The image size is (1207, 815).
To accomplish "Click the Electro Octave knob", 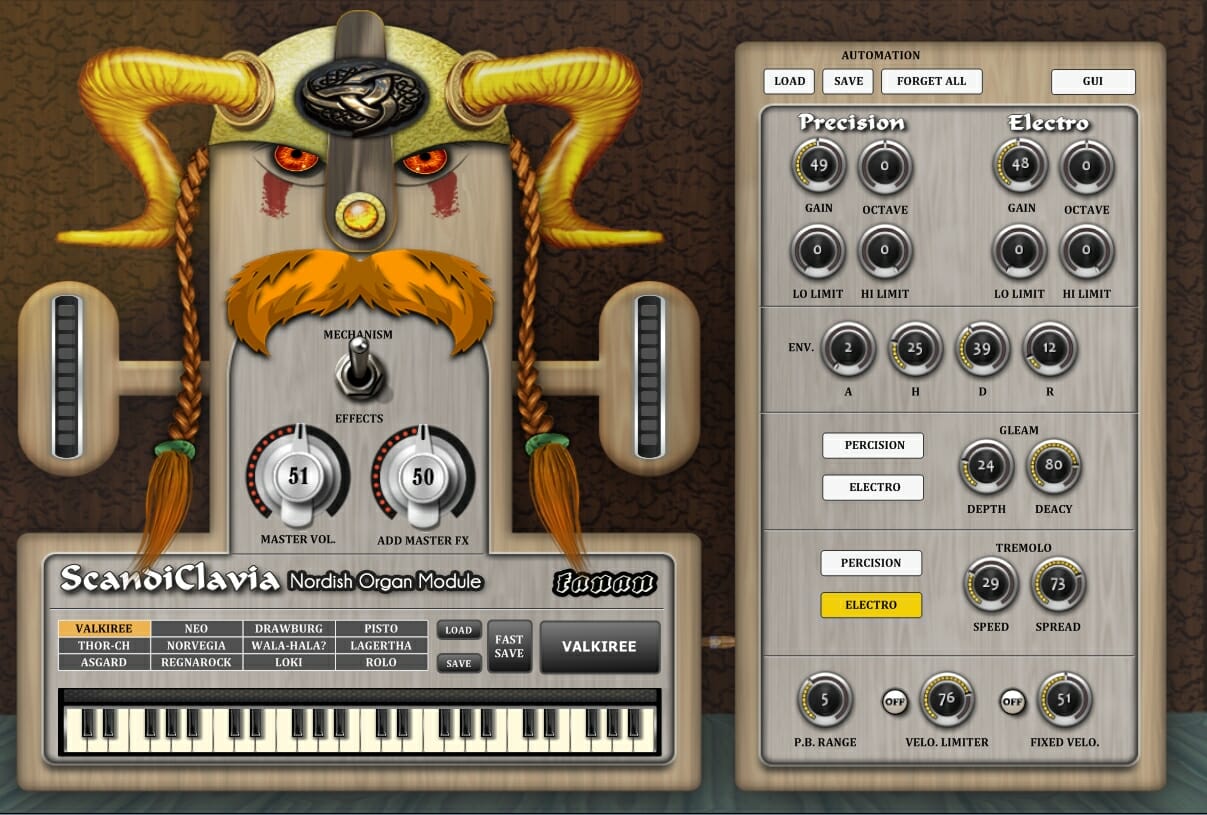I will (x=1086, y=166).
